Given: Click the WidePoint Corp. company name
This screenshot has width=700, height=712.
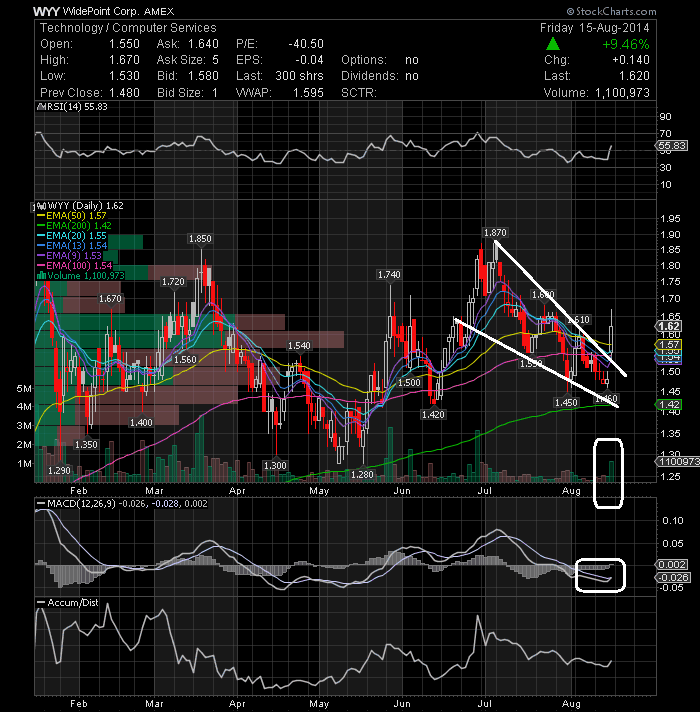Looking at the screenshot, I should tap(101, 11).
